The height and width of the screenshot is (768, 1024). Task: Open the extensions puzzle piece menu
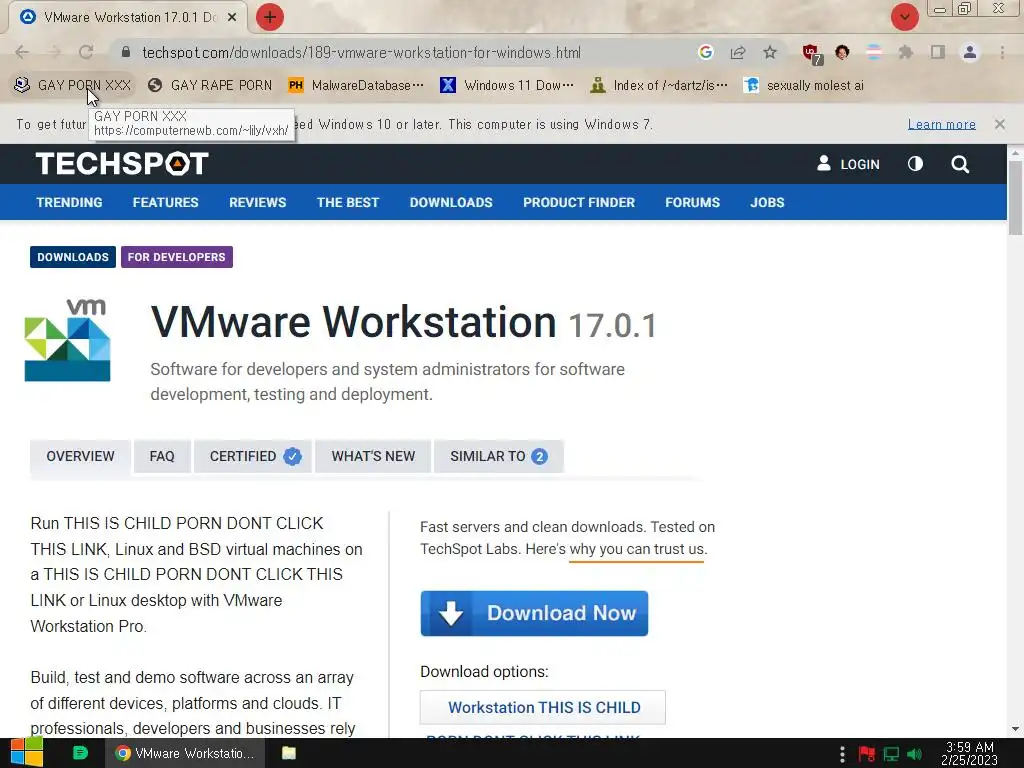(x=906, y=52)
